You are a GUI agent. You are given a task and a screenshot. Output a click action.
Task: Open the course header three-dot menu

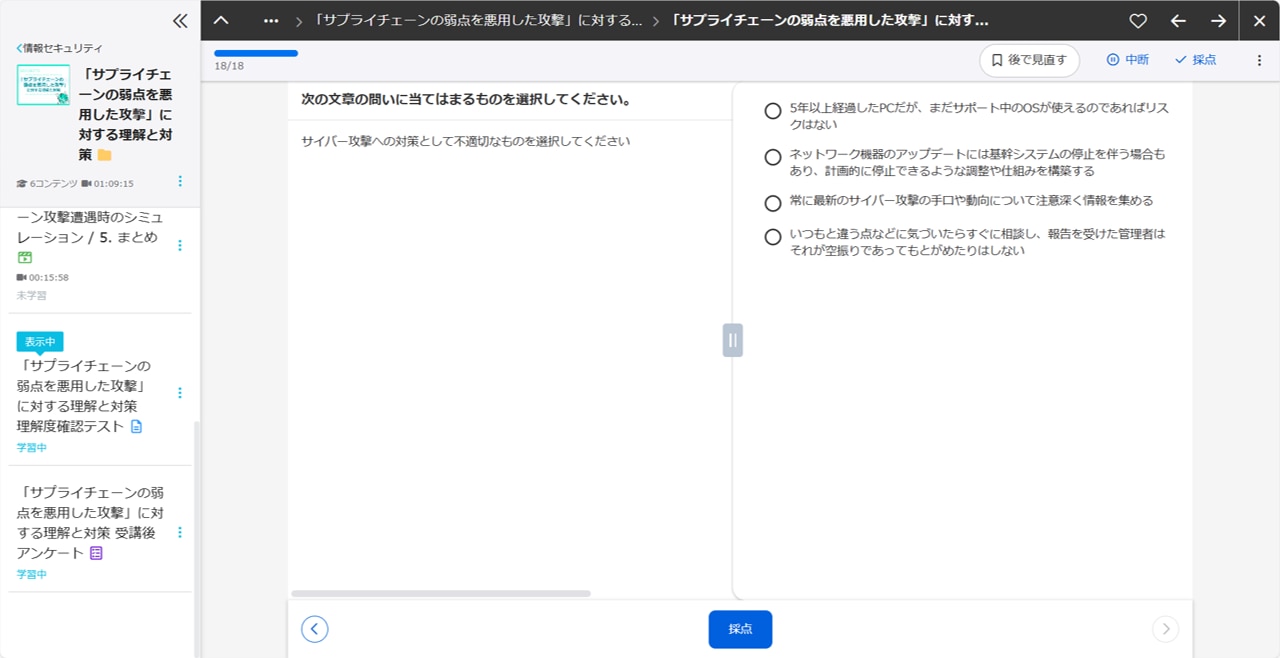click(180, 181)
